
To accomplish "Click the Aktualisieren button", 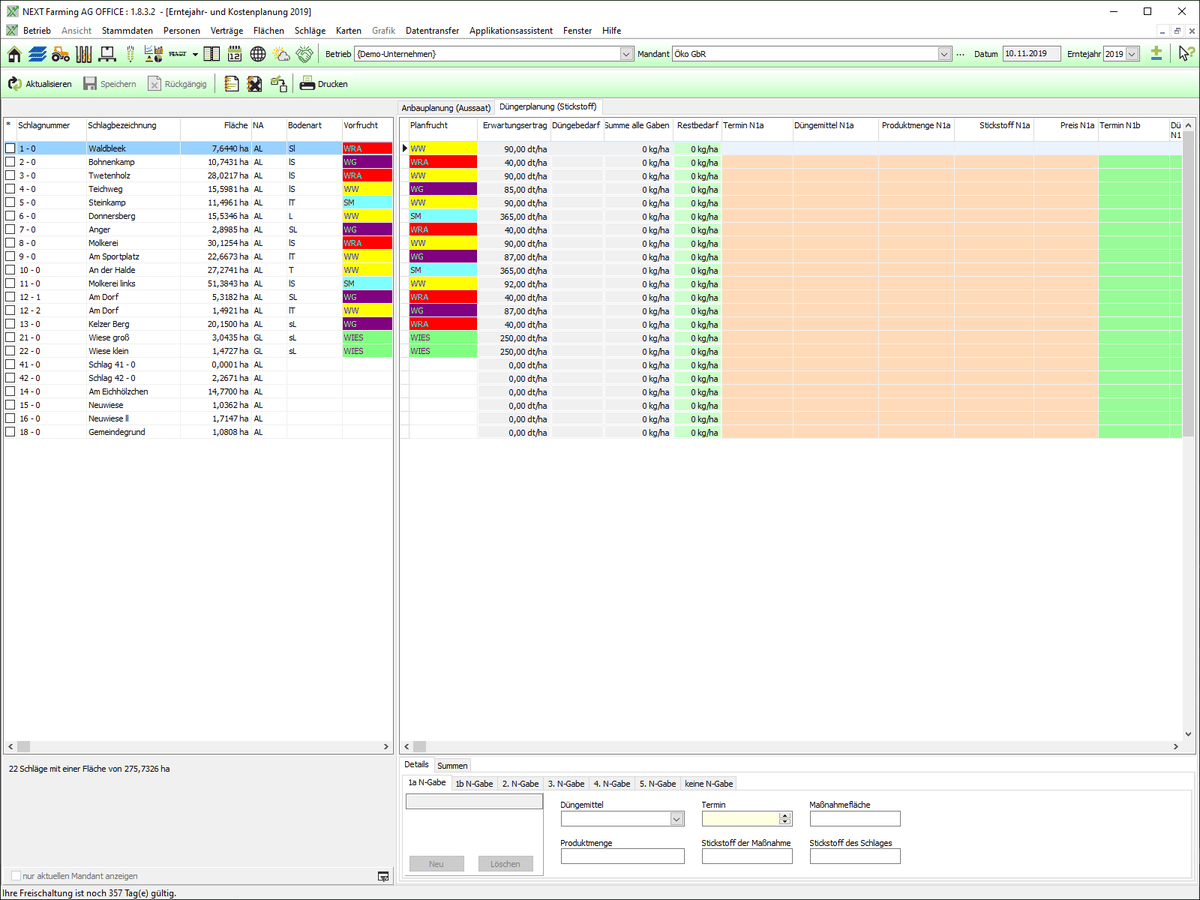I will click(x=40, y=84).
